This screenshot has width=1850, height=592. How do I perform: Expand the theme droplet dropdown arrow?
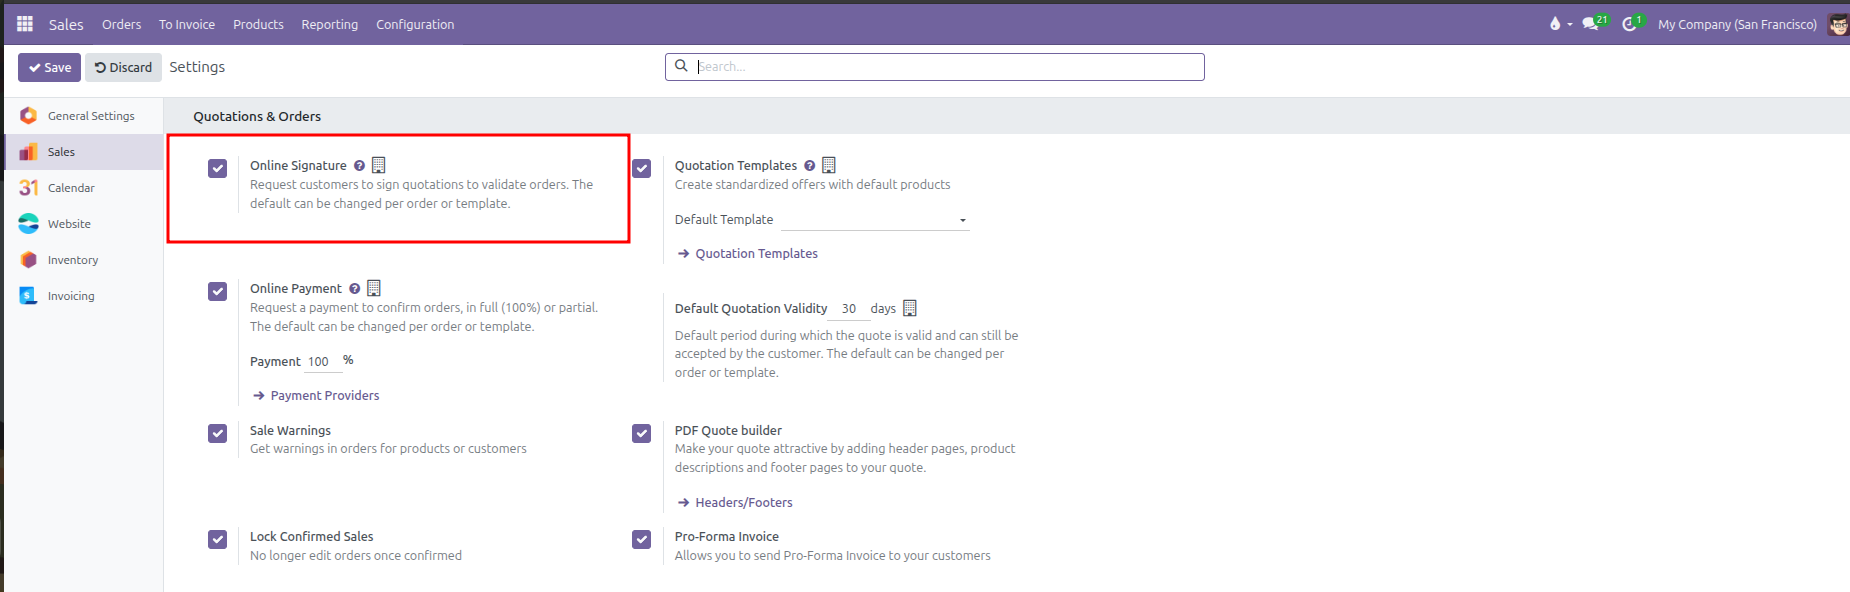pyautogui.click(x=1570, y=25)
